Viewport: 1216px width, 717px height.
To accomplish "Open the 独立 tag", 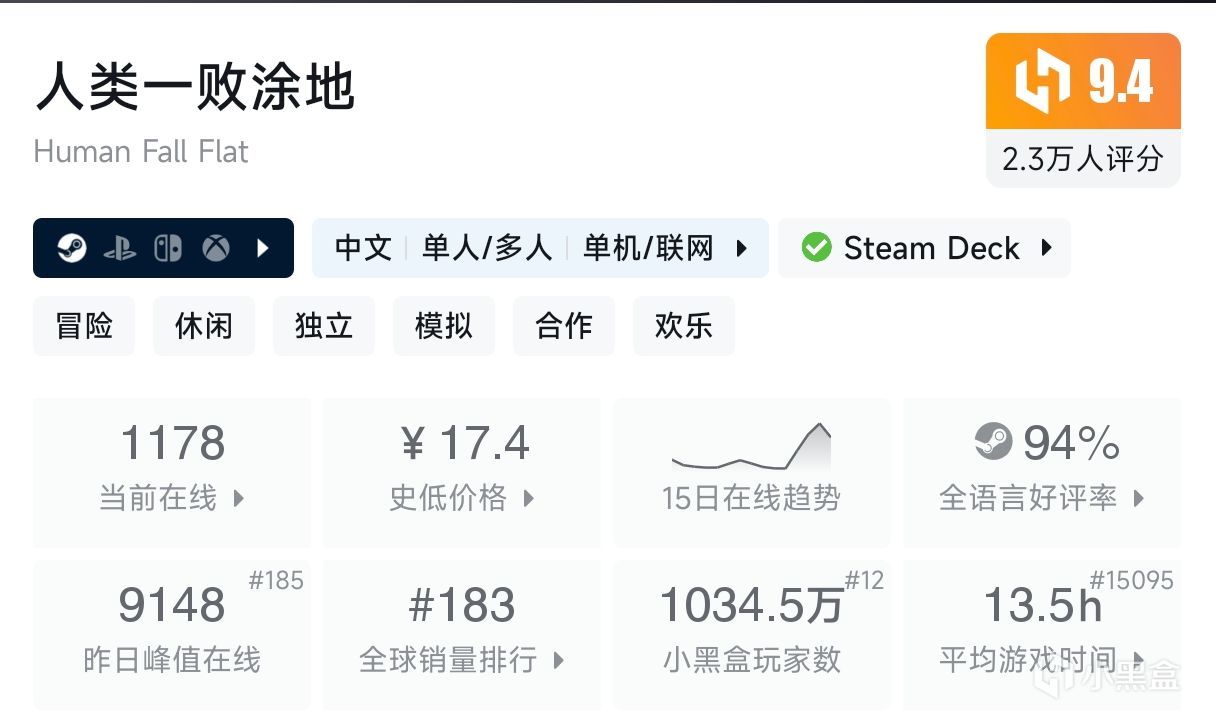I will [324, 326].
